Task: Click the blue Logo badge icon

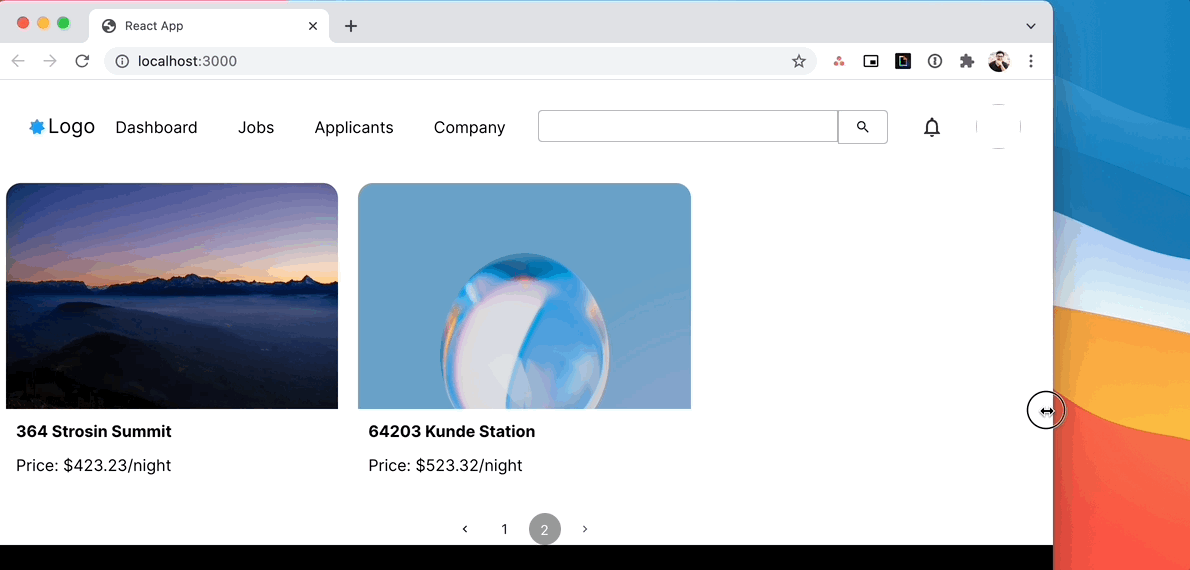Action: (x=36, y=127)
